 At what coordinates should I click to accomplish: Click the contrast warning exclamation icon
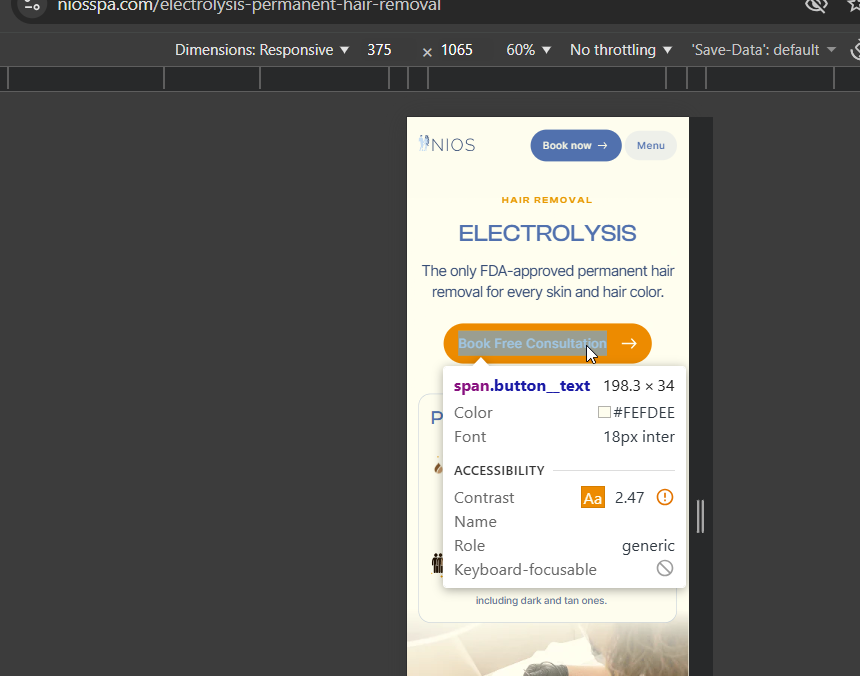click(665, 497)
